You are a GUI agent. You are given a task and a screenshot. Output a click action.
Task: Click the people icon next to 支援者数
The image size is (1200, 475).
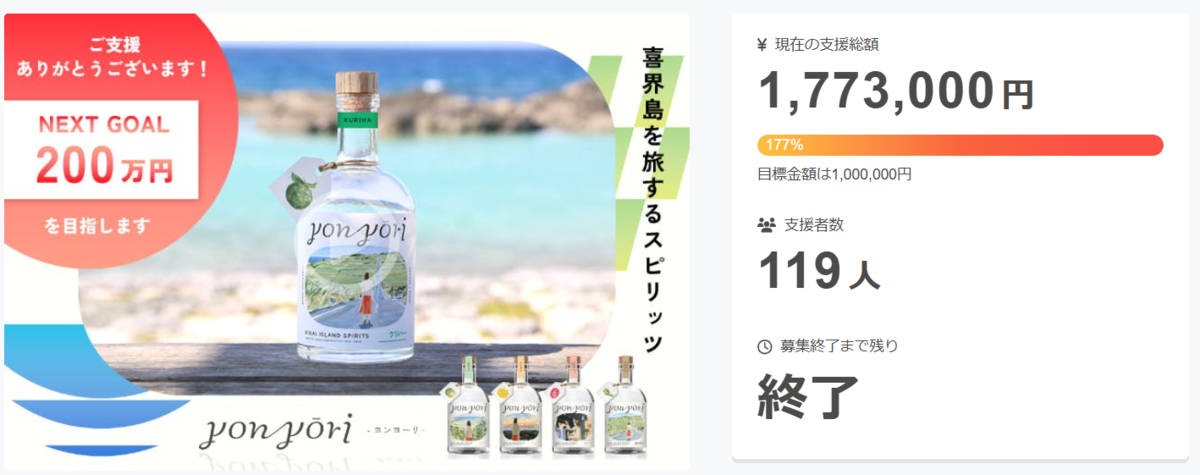[x=767, y=225]
